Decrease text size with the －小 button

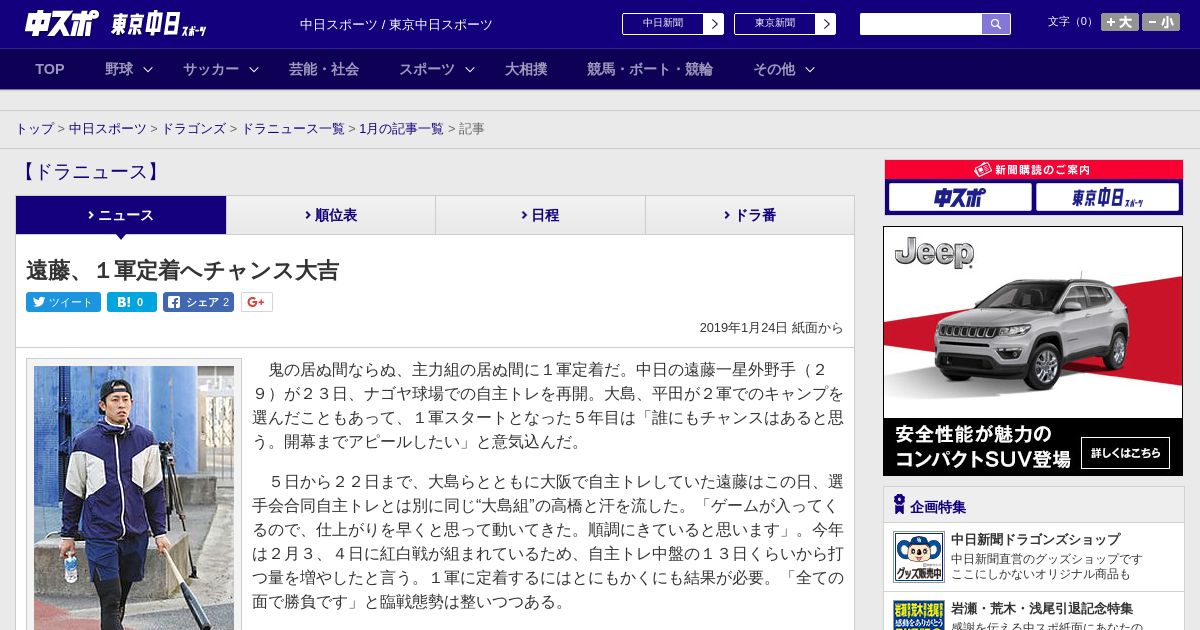click(x=1161, y=22)
